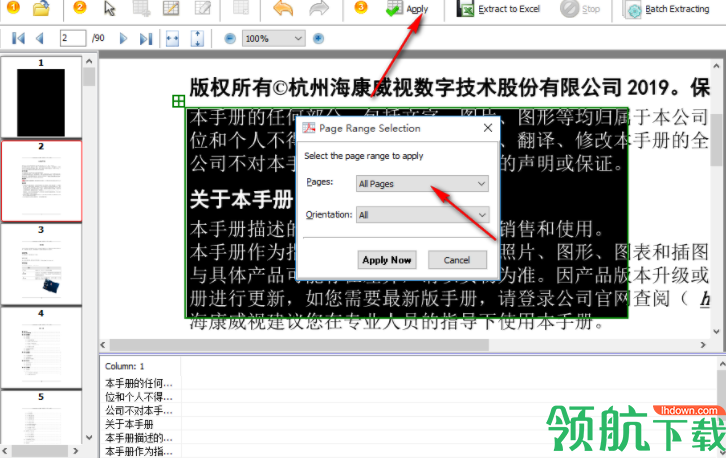The width and height of the screenshot is (726, 458).
Task: Zoom in with the plus icon
Action: (x=318, y=38)
